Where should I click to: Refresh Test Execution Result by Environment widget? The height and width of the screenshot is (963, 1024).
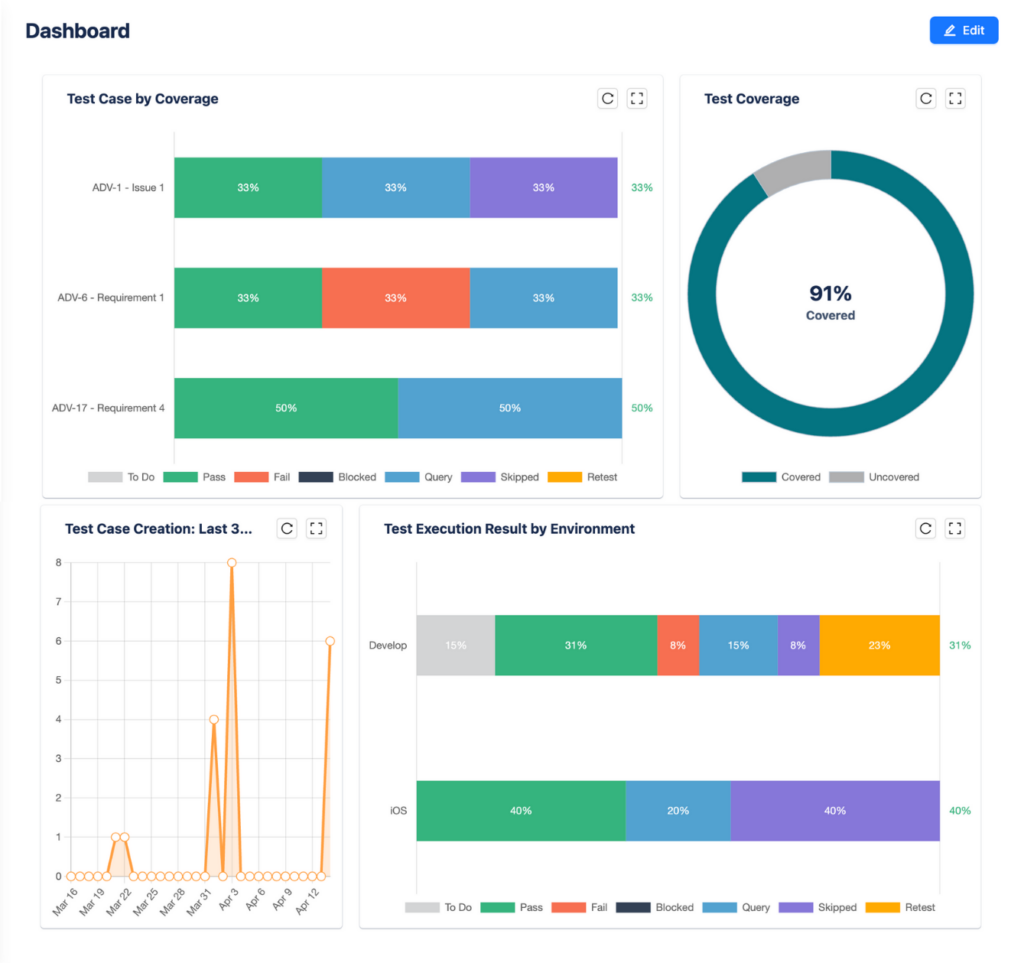click(926, 528)
